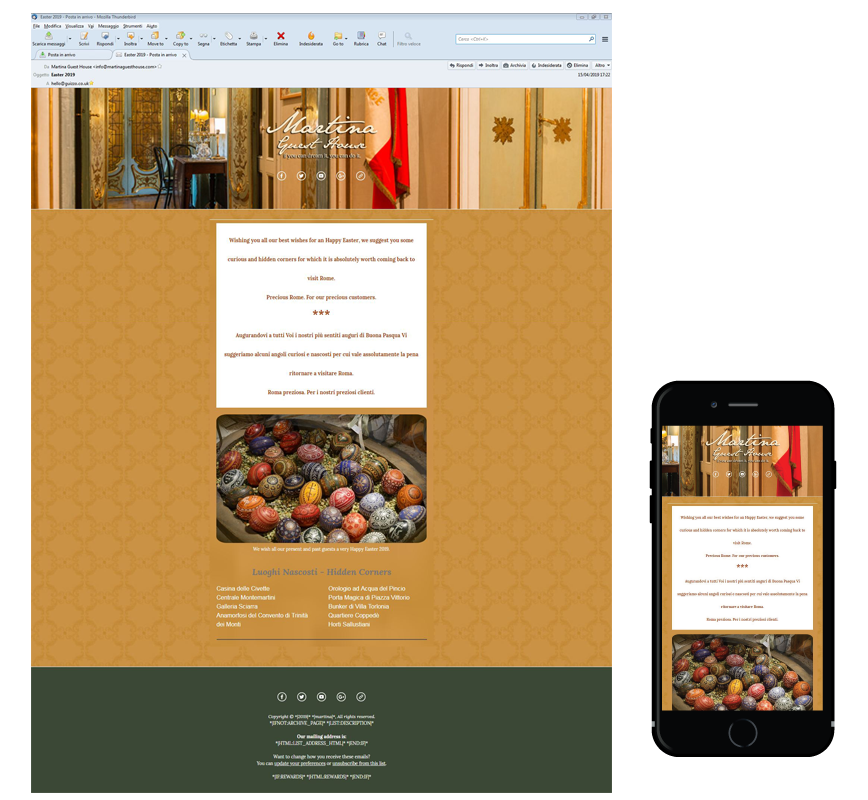Click the Etichetta tag icon
The height and width of the screenshot is (800, 868).
[x=229, y=37]
